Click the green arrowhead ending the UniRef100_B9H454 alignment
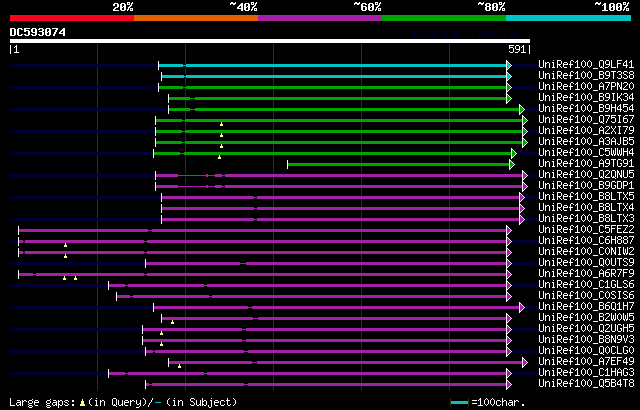 coord(522,109)
